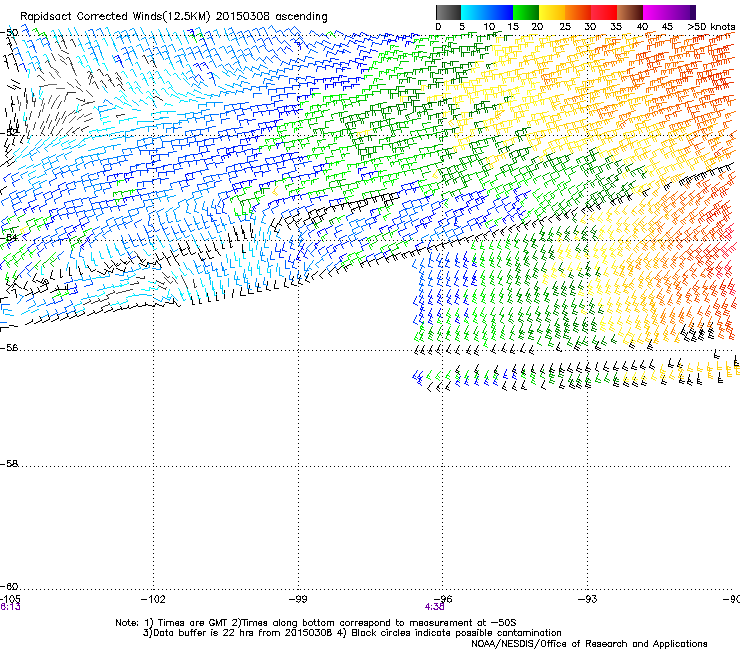
Task: Click the latitude label '-54'
Action: (9, 237)
